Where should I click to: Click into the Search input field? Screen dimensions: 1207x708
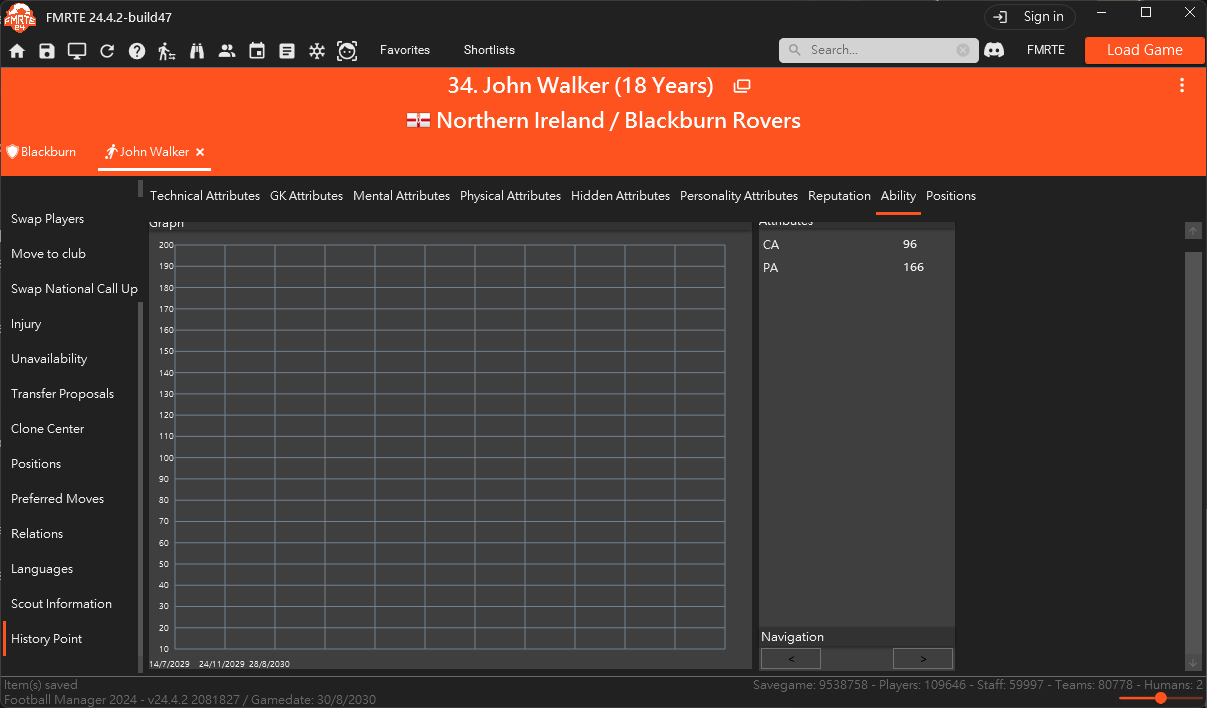878,50
